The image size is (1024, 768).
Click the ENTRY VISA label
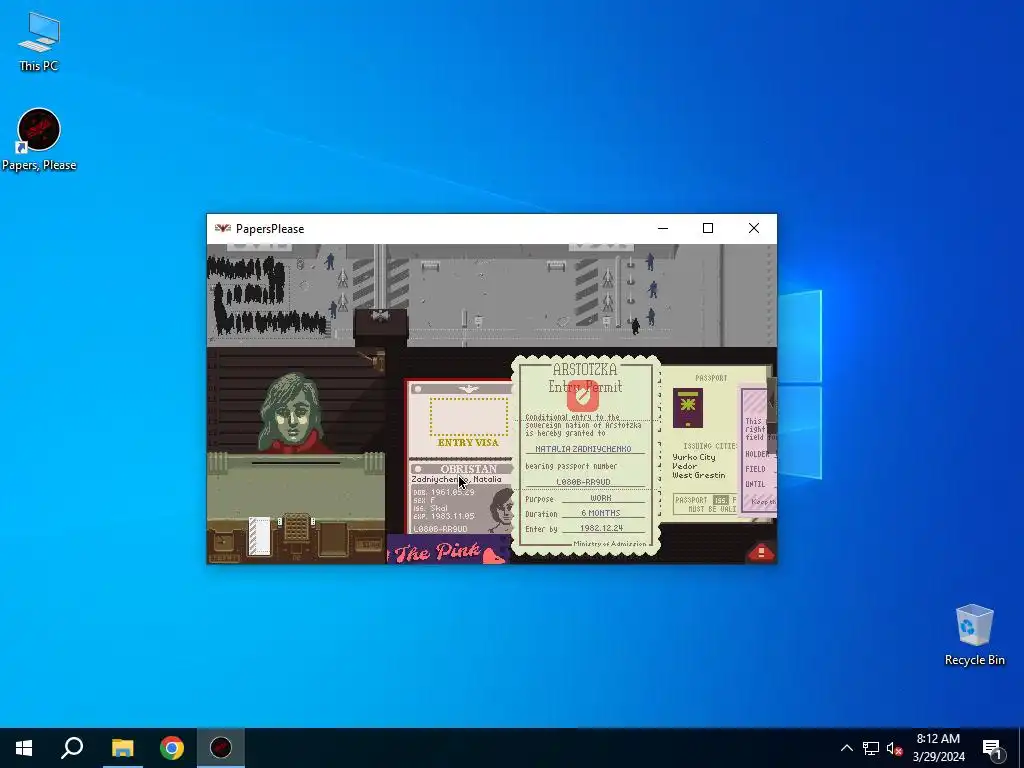pyautogui.click(x=468, y=443)
